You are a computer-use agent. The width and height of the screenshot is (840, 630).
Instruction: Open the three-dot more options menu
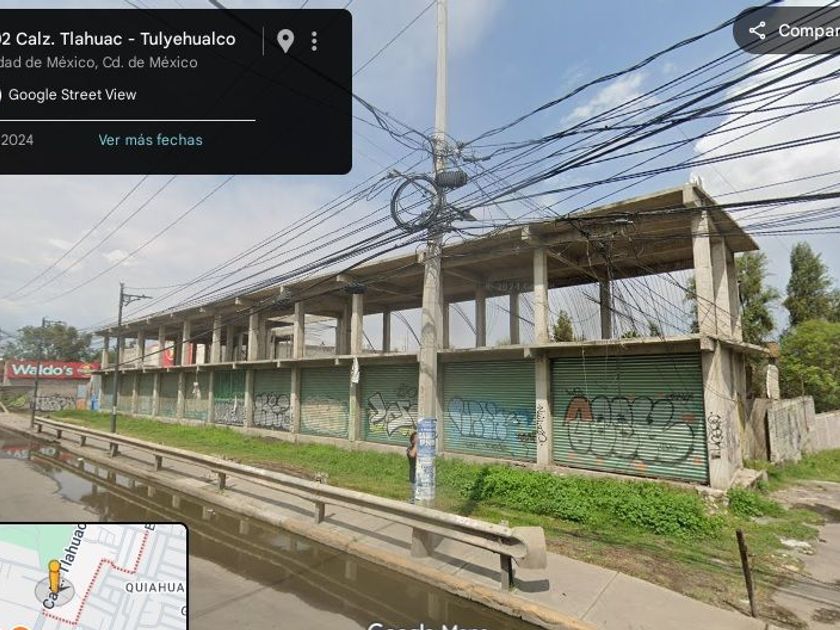(314, 41)
